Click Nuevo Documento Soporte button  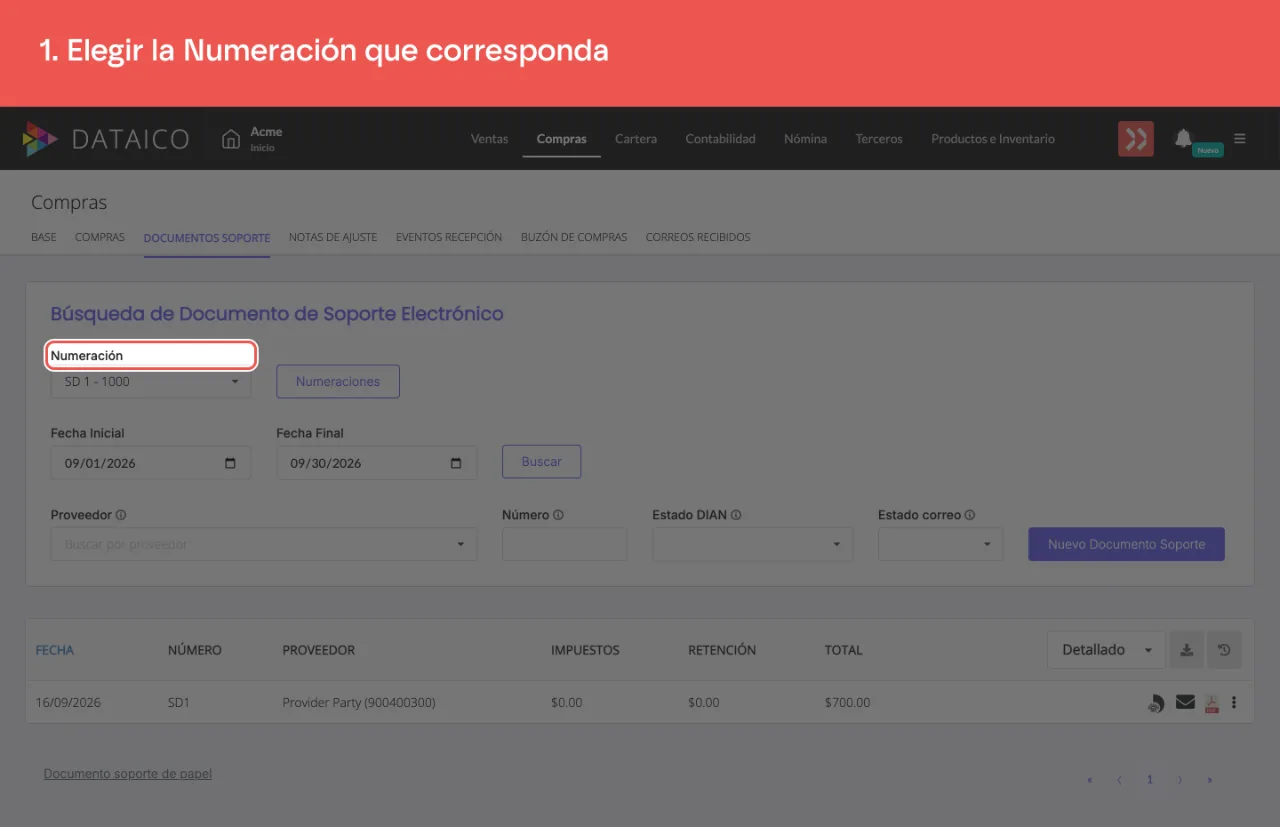[1127, 544]
